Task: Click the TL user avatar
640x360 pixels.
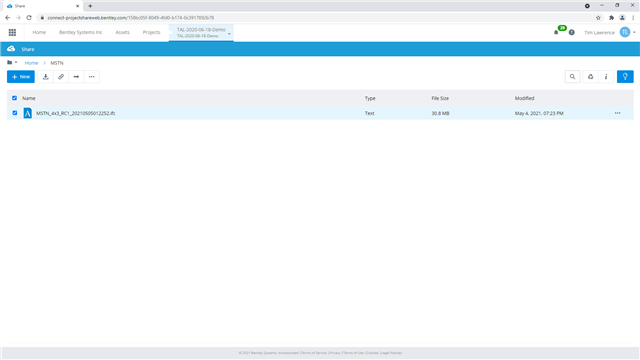Action: click(624, 32)
